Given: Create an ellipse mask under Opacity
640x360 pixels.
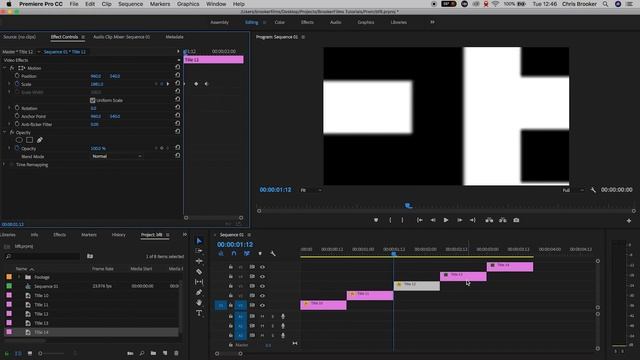Looking at the screenshot, I should (19, 140).
